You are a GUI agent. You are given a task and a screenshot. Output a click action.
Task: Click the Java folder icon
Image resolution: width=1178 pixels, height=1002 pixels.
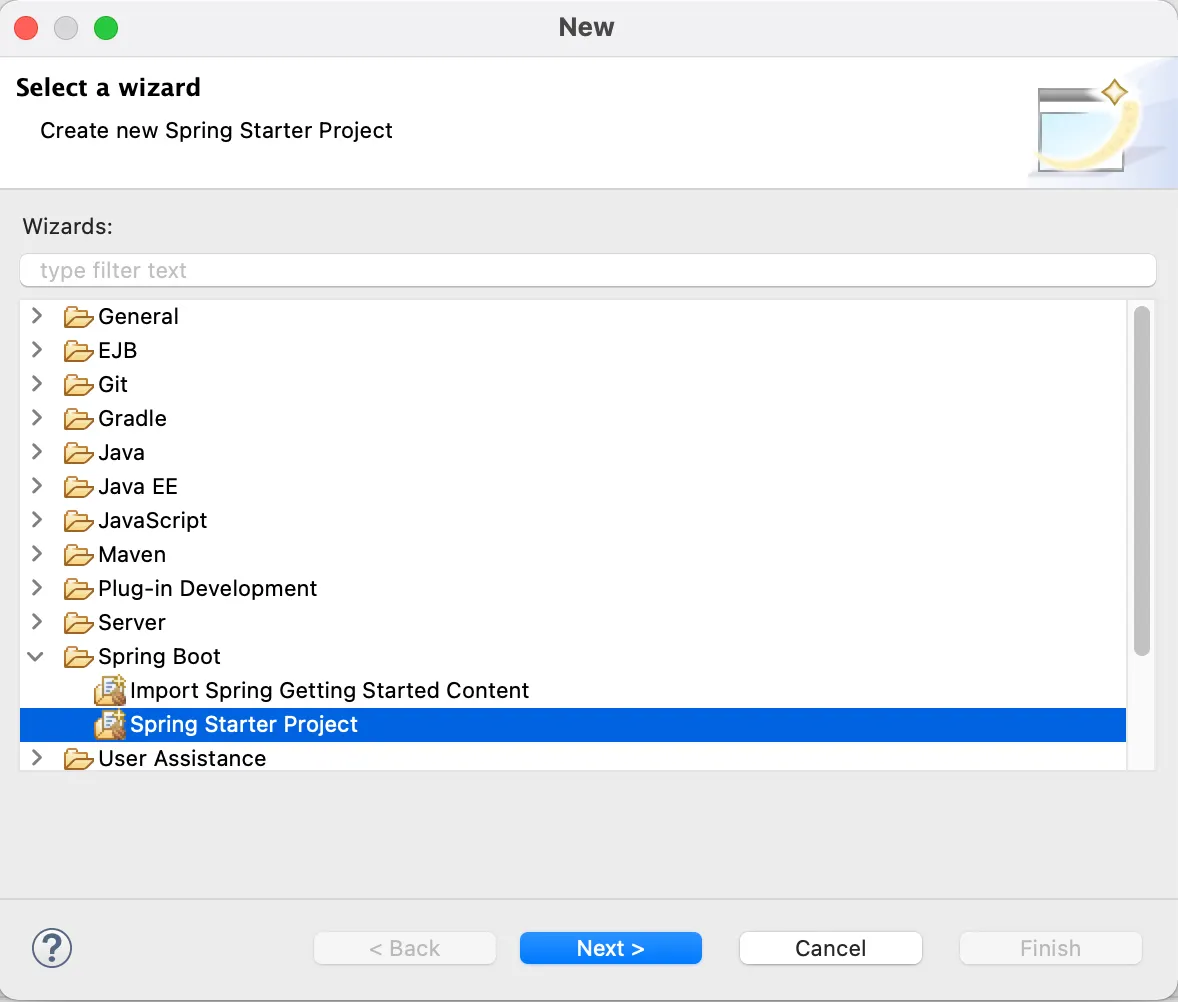coord(78,453)
